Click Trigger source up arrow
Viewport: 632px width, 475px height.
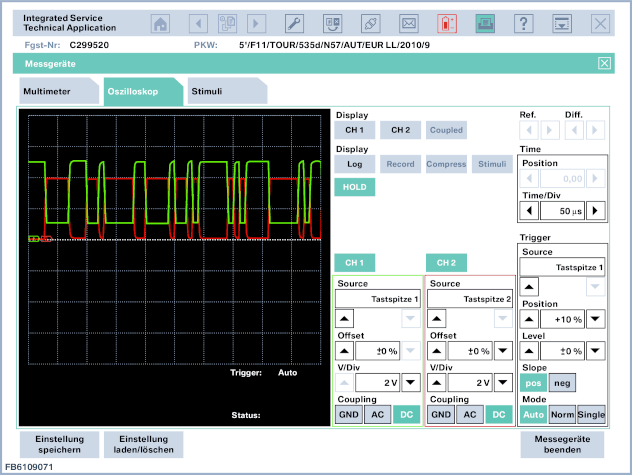point(529,287)
